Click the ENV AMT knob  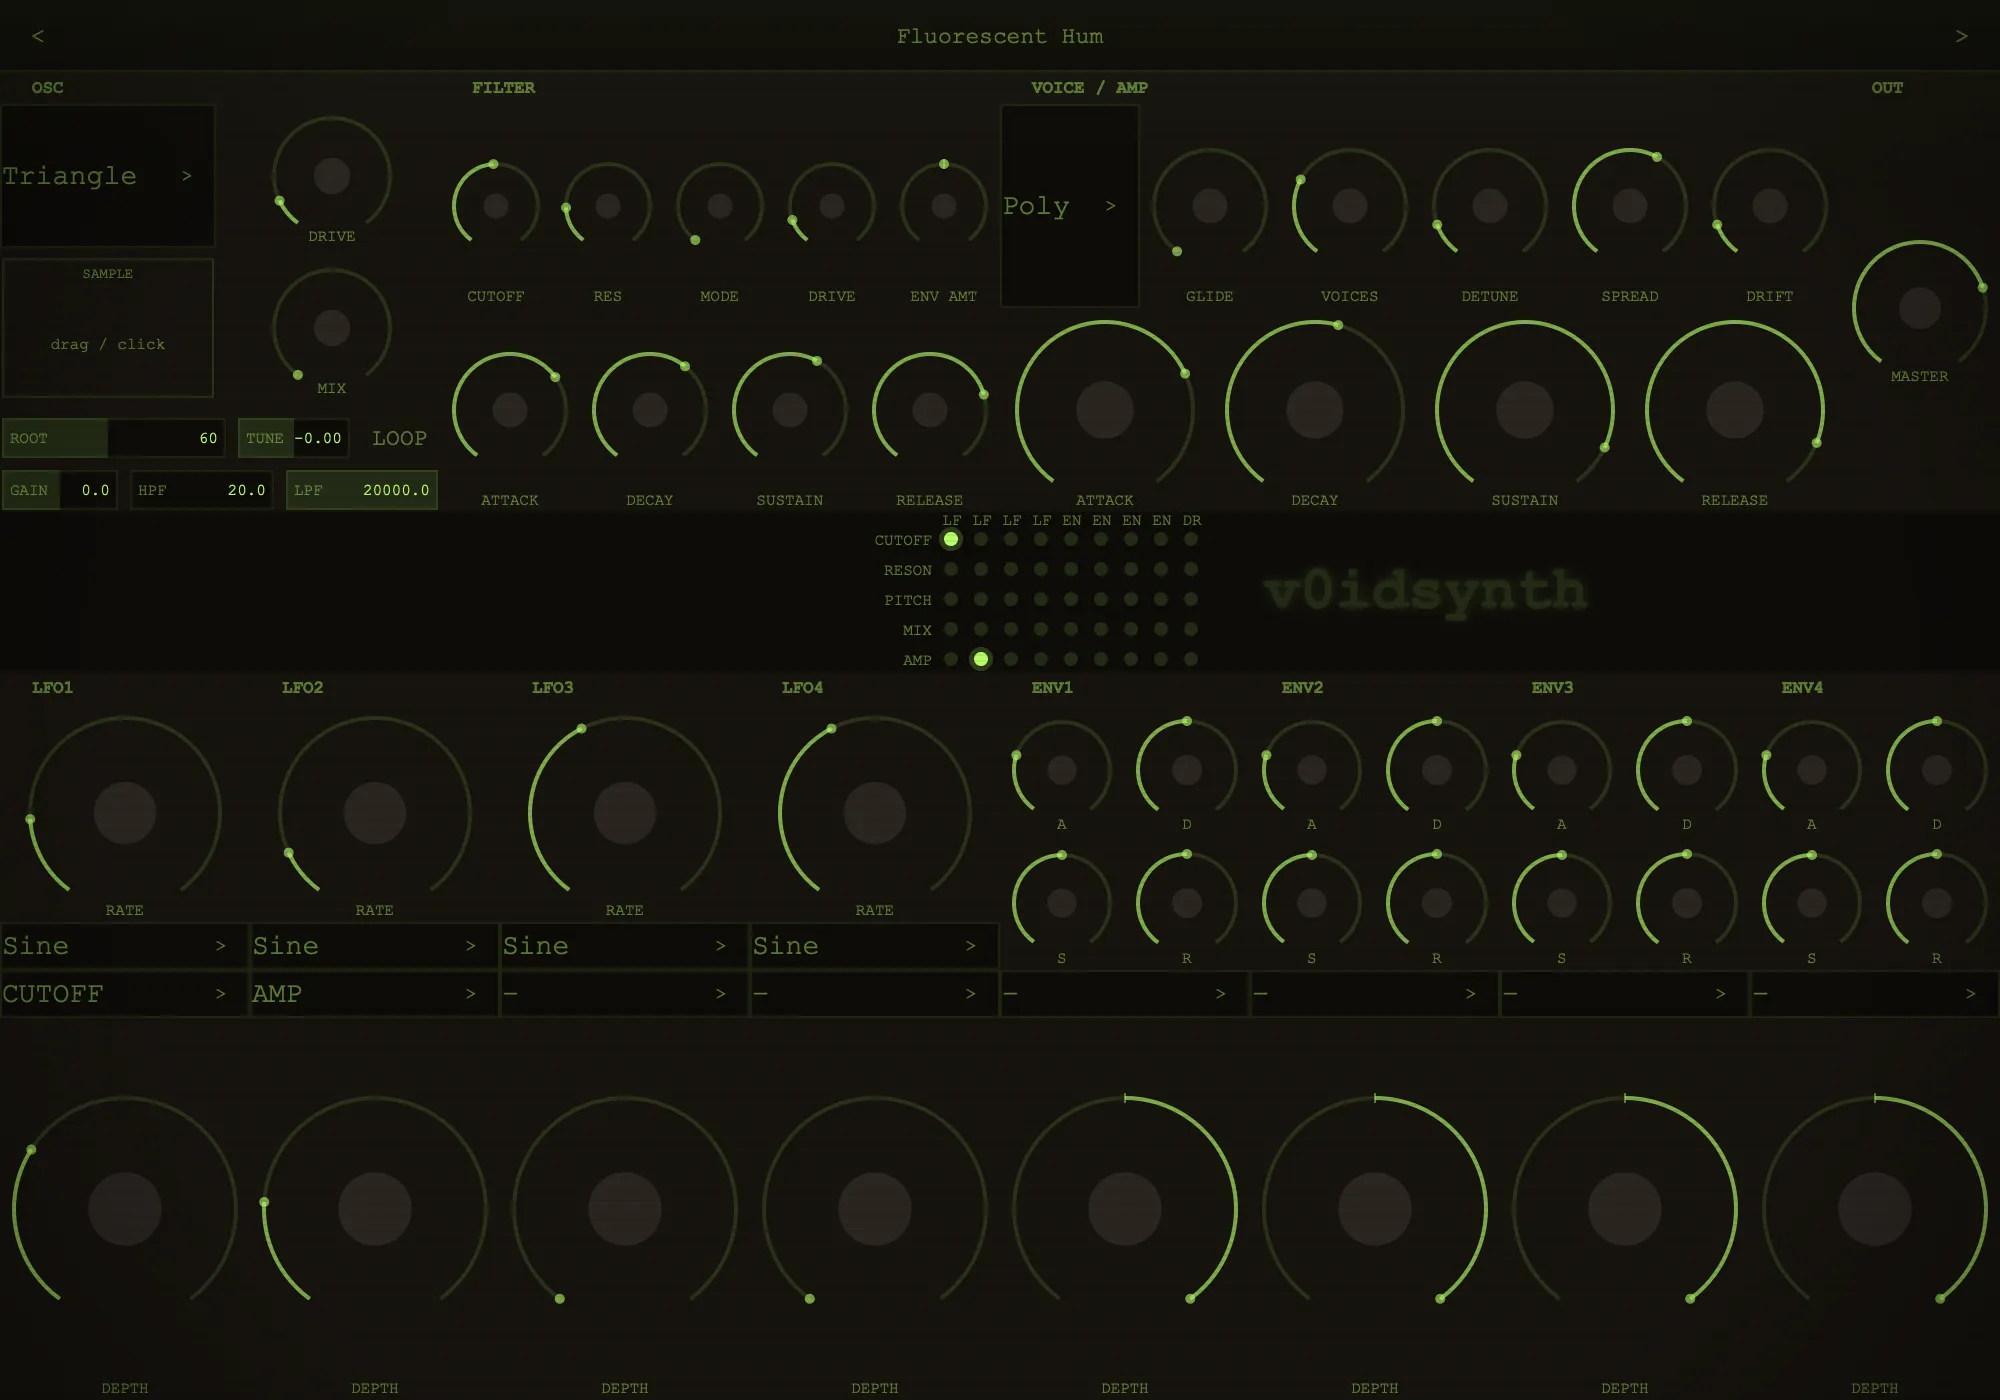point(944,206)
